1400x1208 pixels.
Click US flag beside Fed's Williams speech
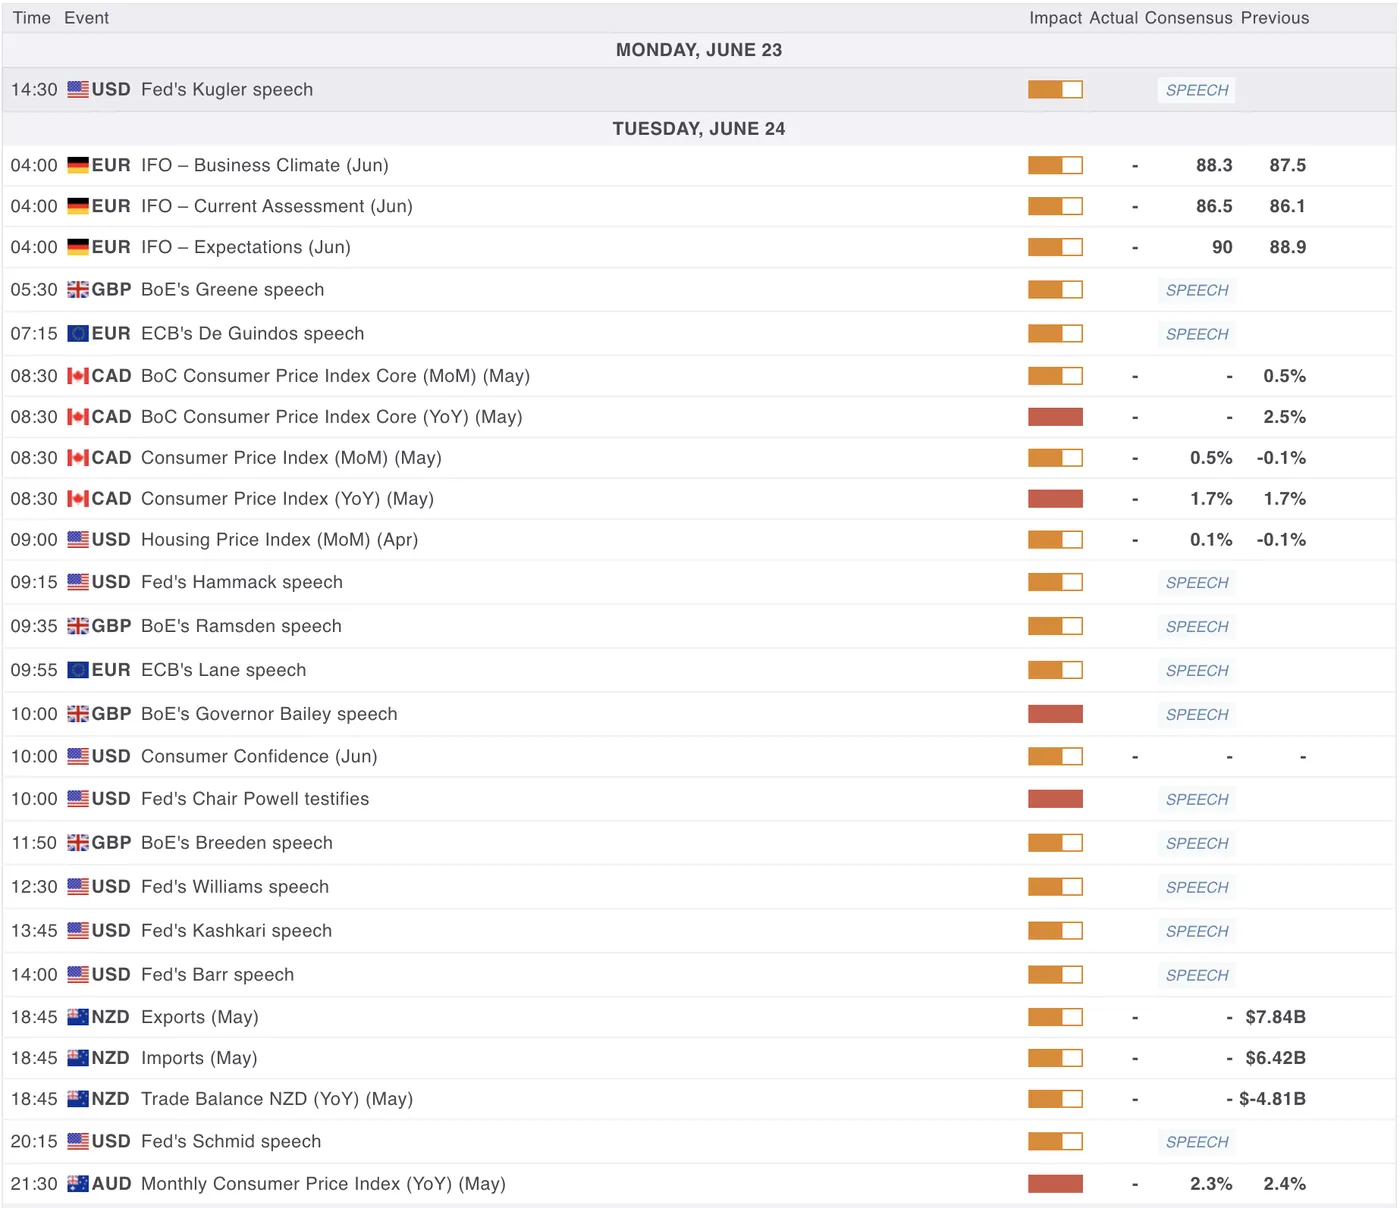tap(78, 887)
